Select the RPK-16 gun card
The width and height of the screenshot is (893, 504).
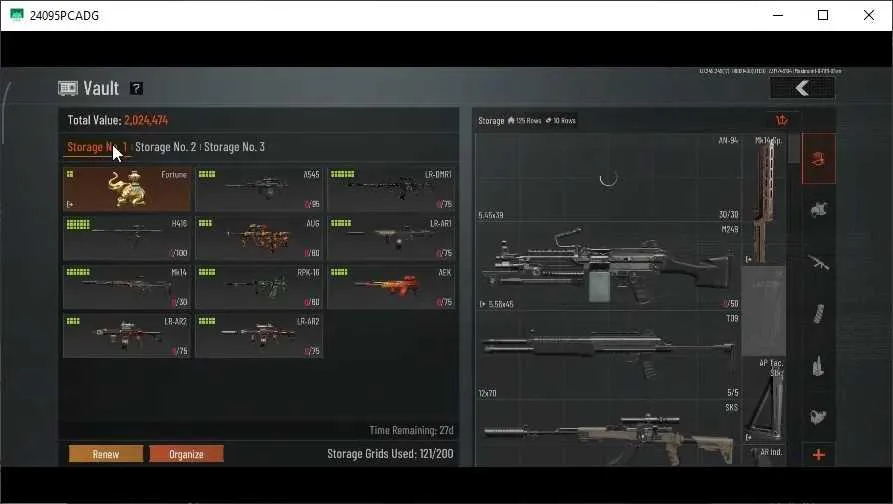click(x=259, y=287)
